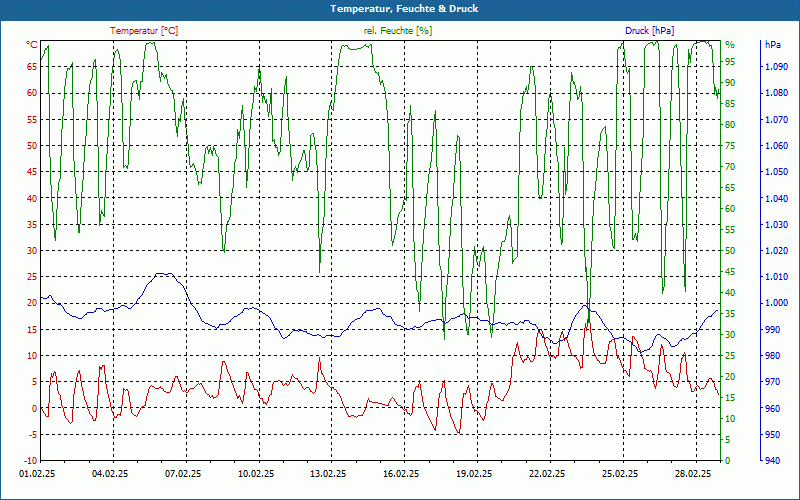
Task: Click the hPa unit label on pressure axis
Action: (772, 45)
